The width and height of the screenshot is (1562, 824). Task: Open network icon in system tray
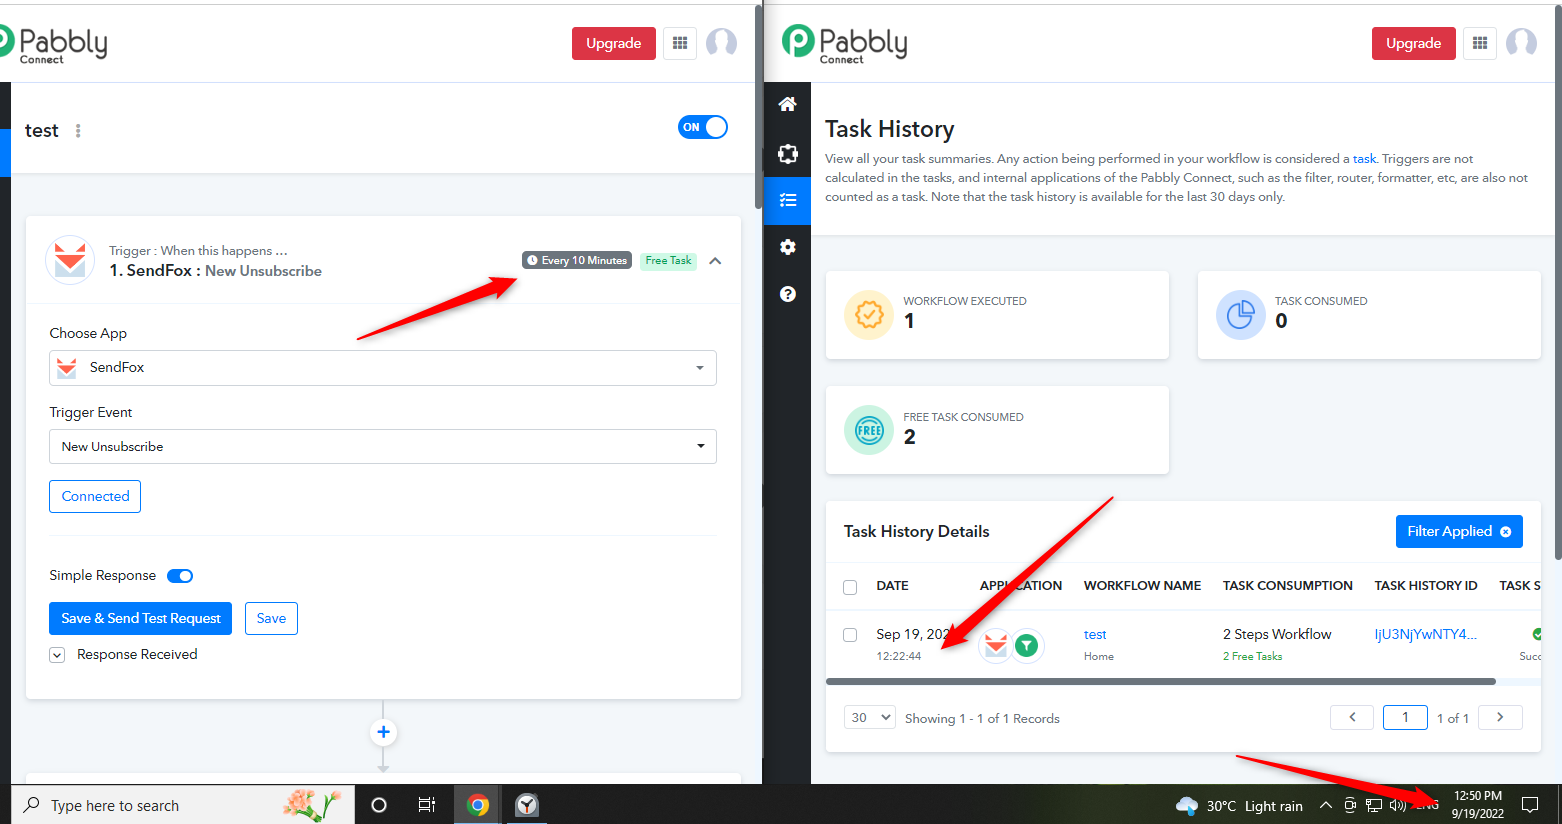tap(1374, 805)
